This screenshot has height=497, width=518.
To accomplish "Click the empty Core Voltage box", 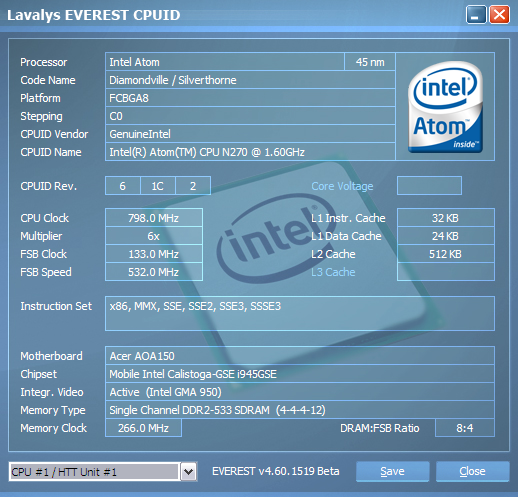I will [x=429, y=186].
